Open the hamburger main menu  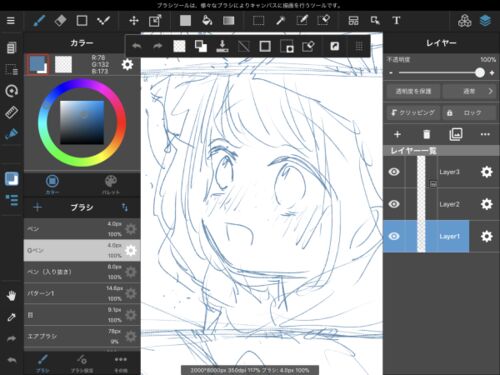(x=11, y=21)
